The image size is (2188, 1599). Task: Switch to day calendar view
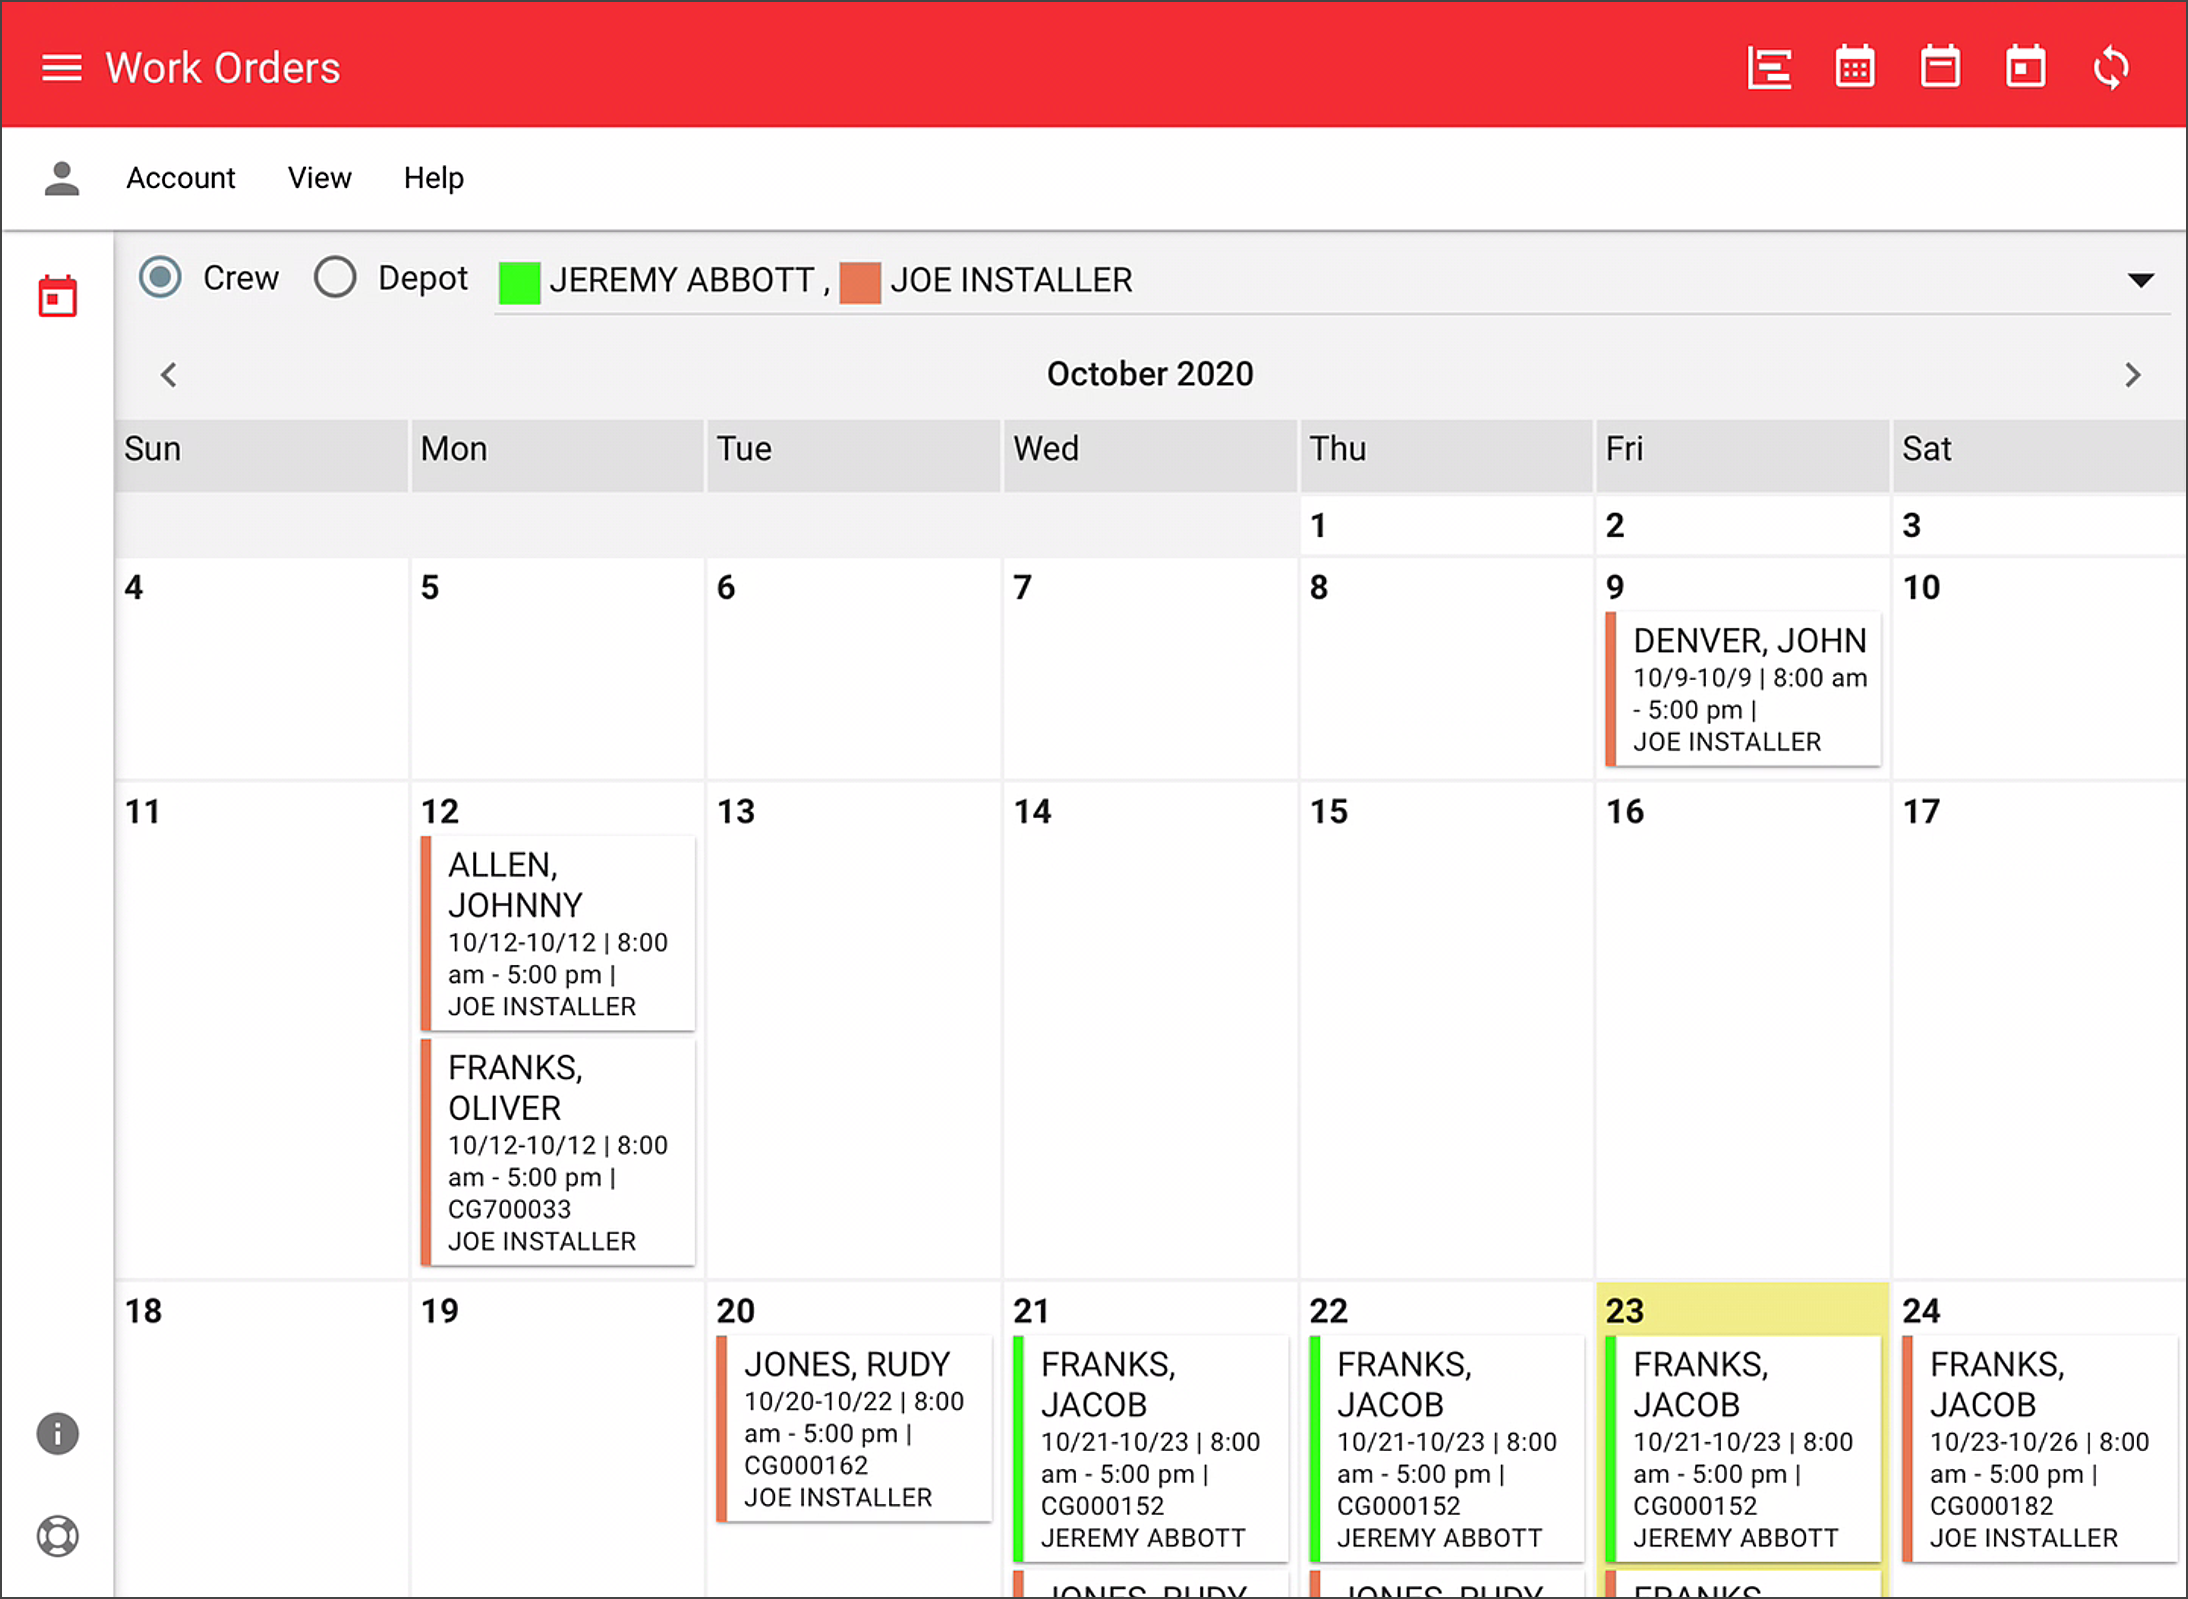[2024, 66]
